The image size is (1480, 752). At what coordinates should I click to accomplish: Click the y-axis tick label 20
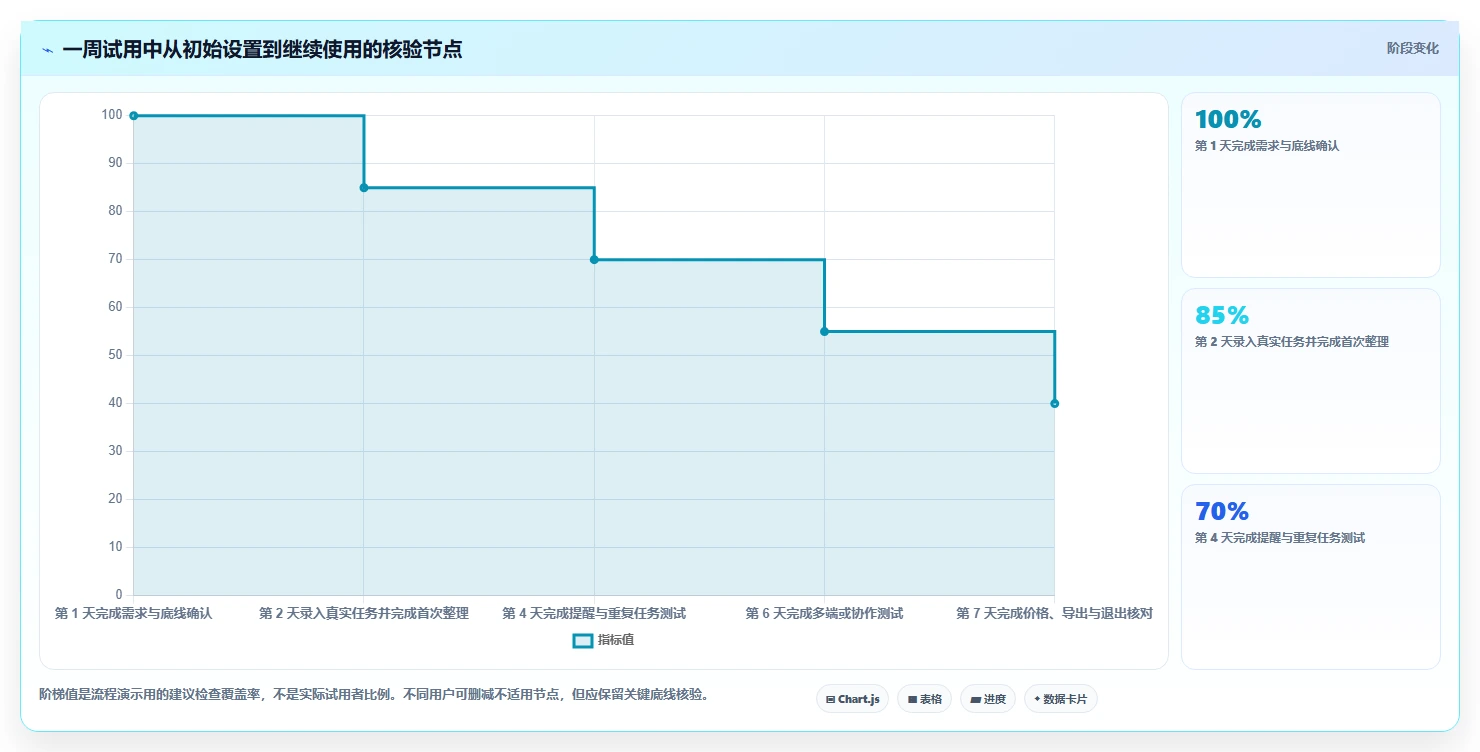115,499
